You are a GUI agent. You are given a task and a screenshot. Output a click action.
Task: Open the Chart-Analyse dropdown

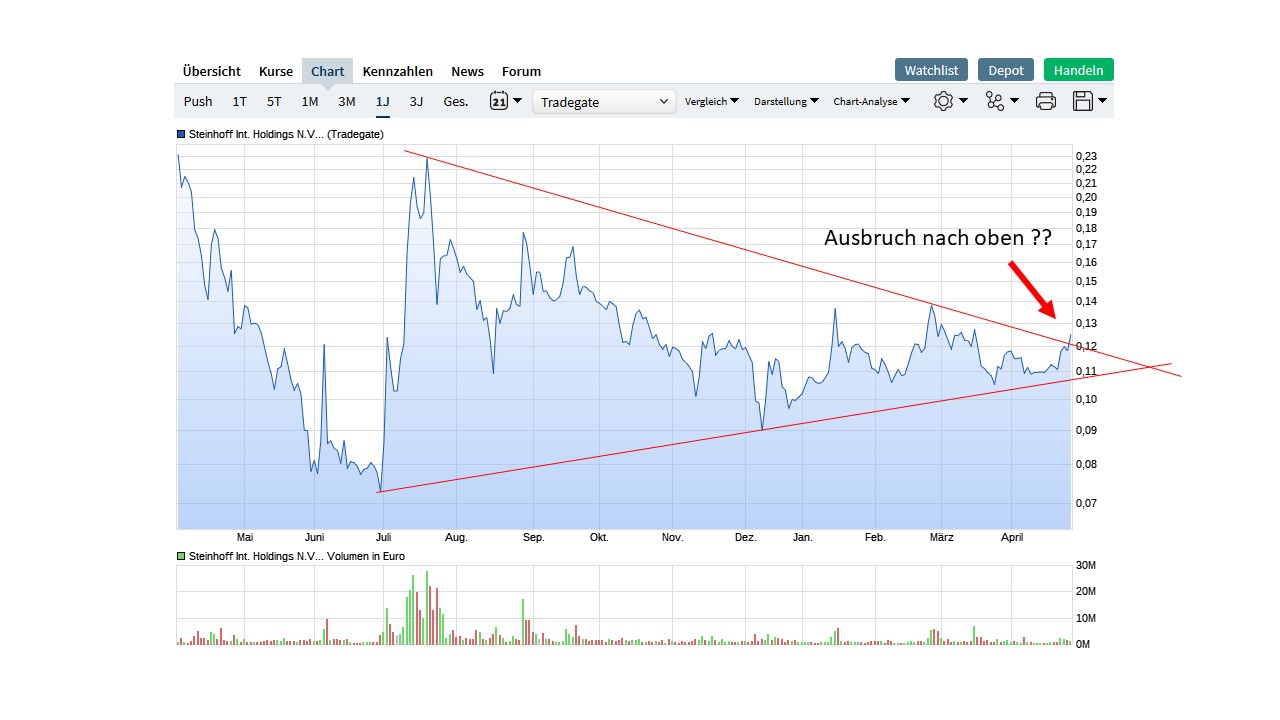(870, 101)
